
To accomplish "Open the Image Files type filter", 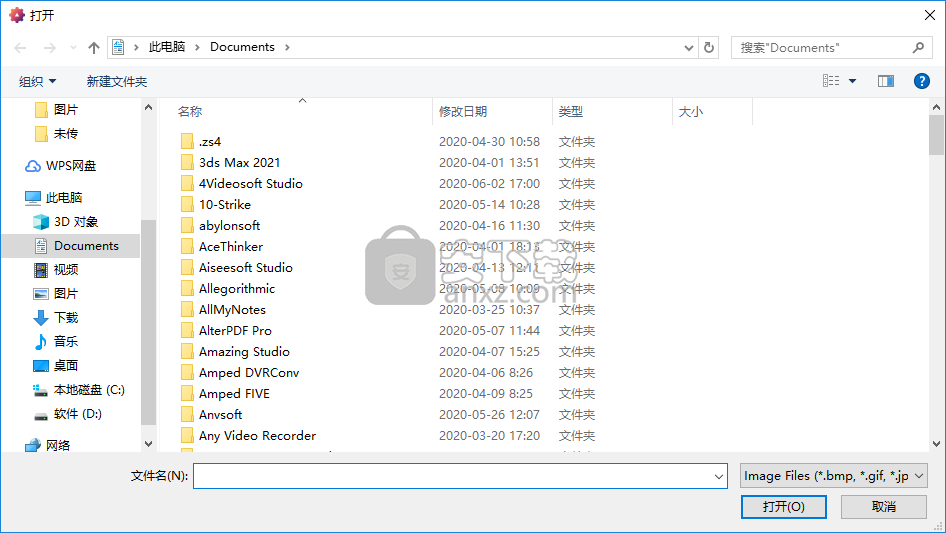I will tap(833, 476).
